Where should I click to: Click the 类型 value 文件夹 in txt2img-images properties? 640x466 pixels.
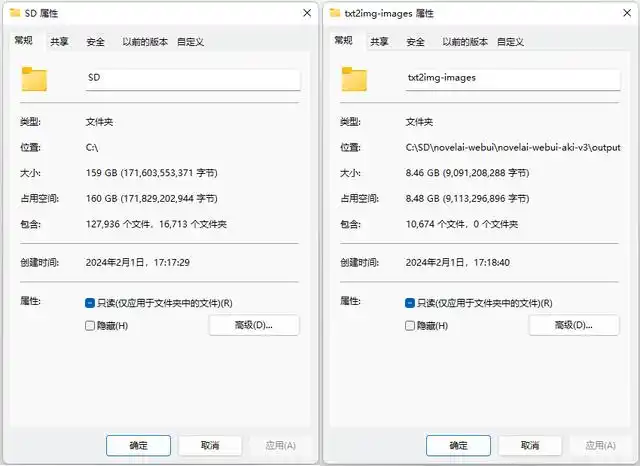[x=419, y=122]
